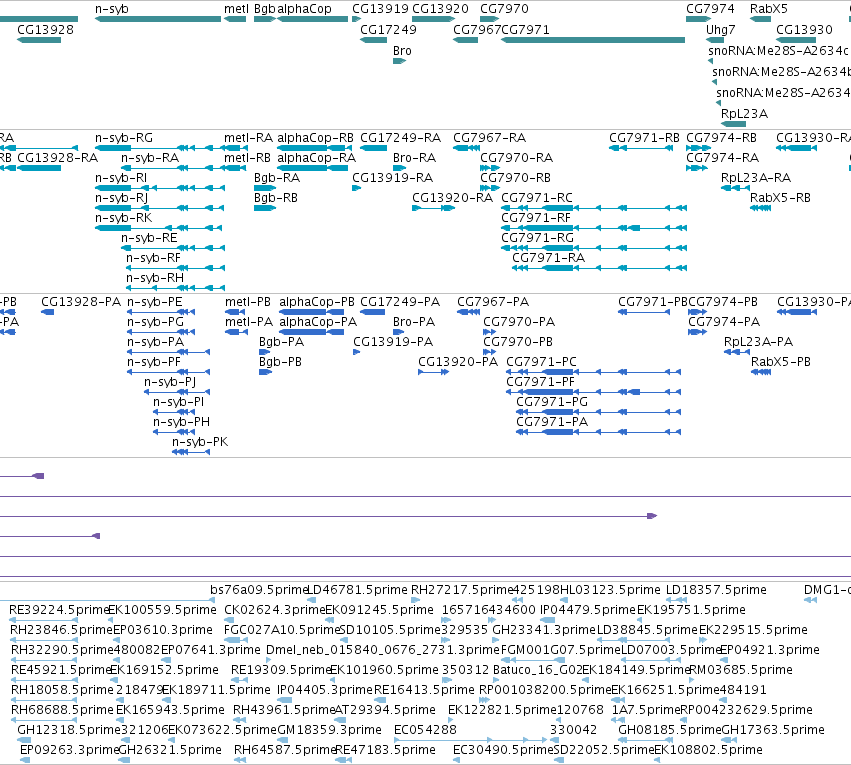
Task: Click transcript CG13920-RA label
Action: click(x=453, y=198)
